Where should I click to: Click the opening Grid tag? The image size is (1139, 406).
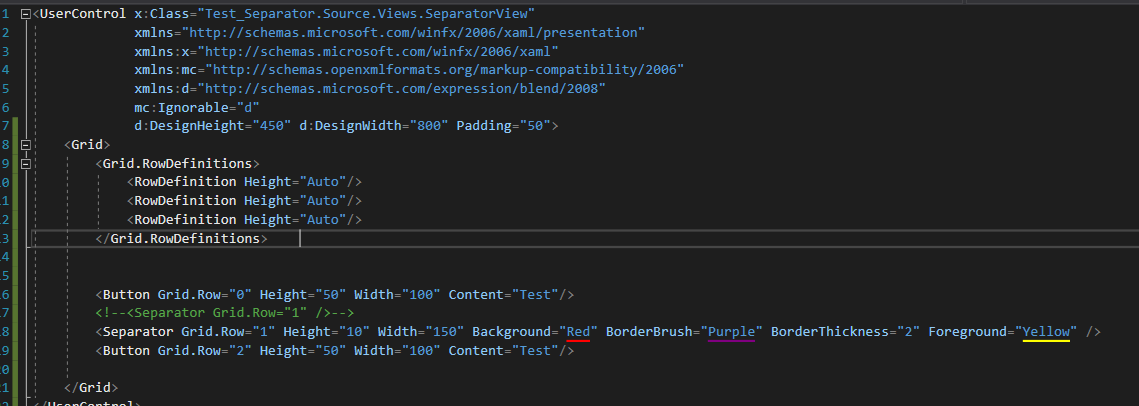tap(87, 145)
